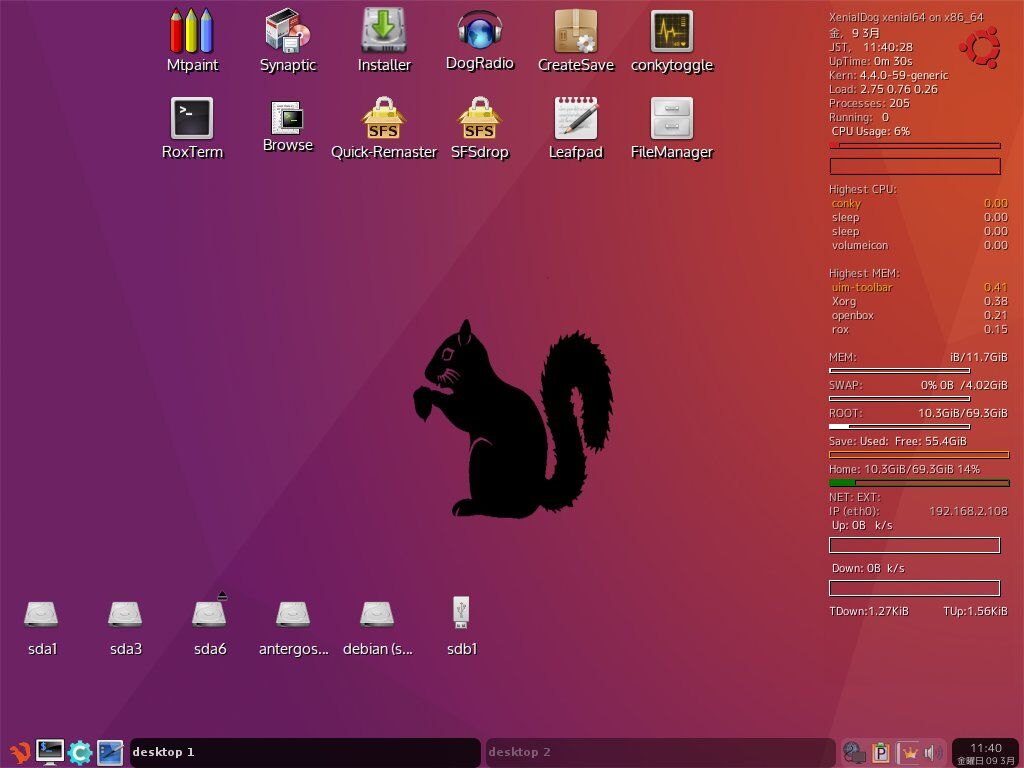Switch to the desktop 2 pager button
This screenshot has height=768, width=1024.
tap(660, 752)
